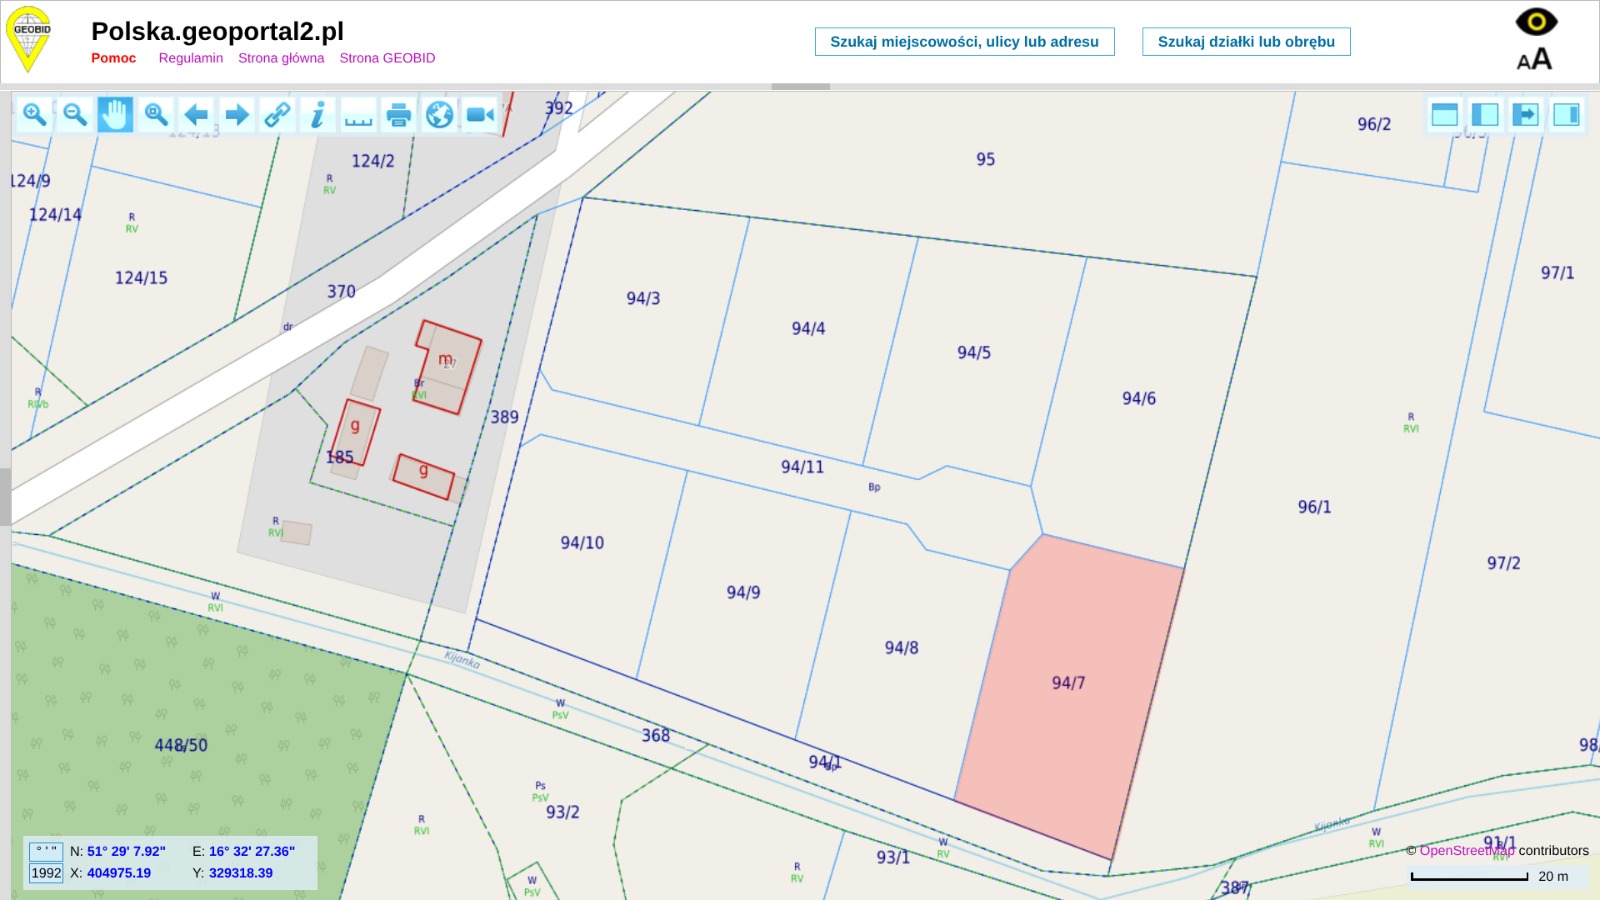Toggle degrees-minutes-seconds coordinate format button
1600x900 pixels.
(46, 851)
